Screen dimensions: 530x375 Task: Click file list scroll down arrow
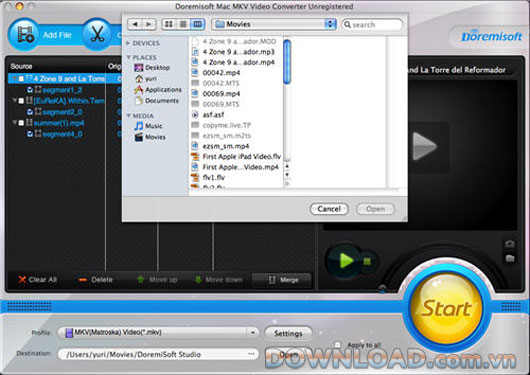coord(287,174)
